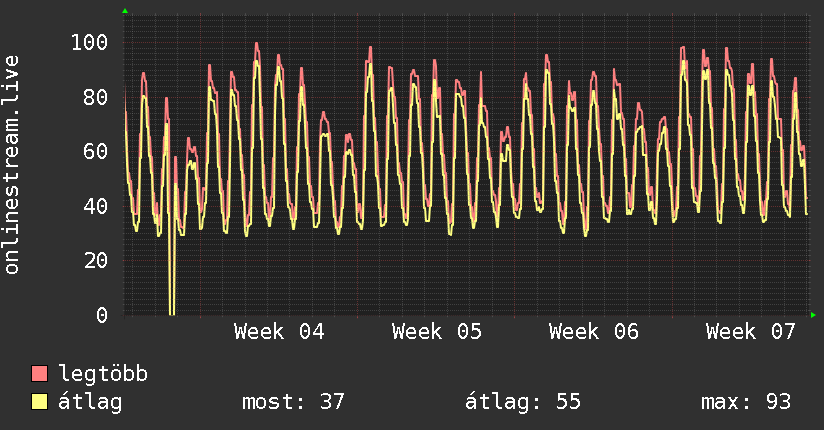Click the Week 05 axis label
The image size is (824, 430).
pos(437,331)
